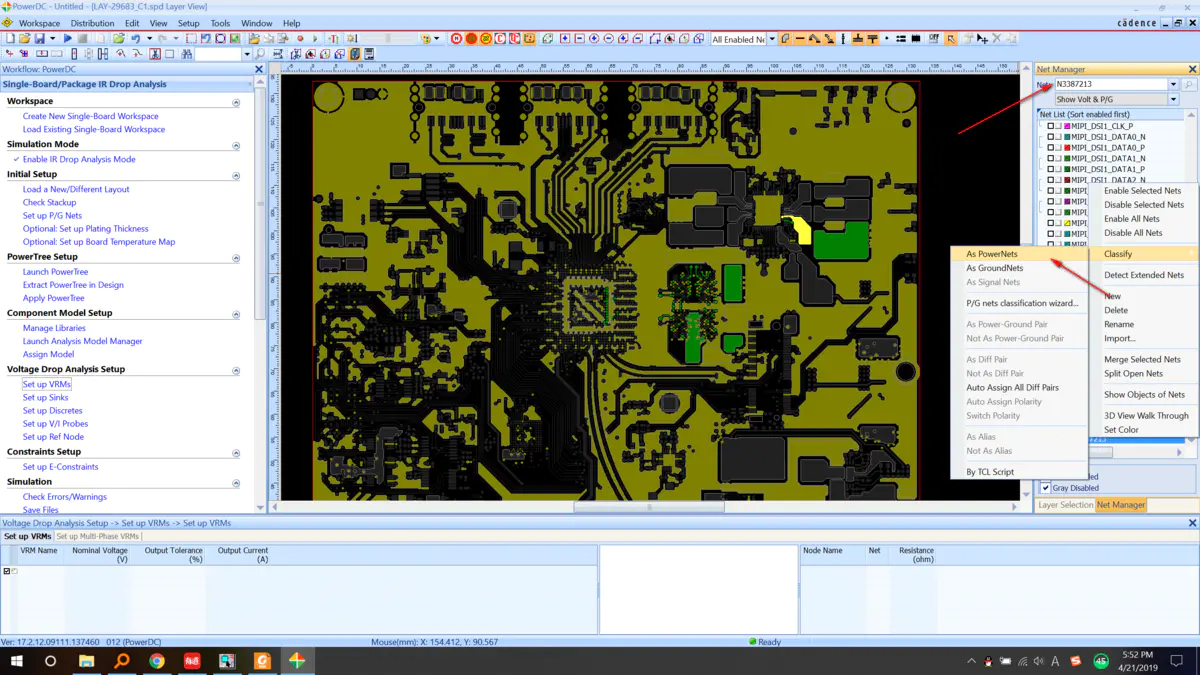Open File Explorer from taskbar
This screenshot has width=1200, height=675.
coord(86,661)
